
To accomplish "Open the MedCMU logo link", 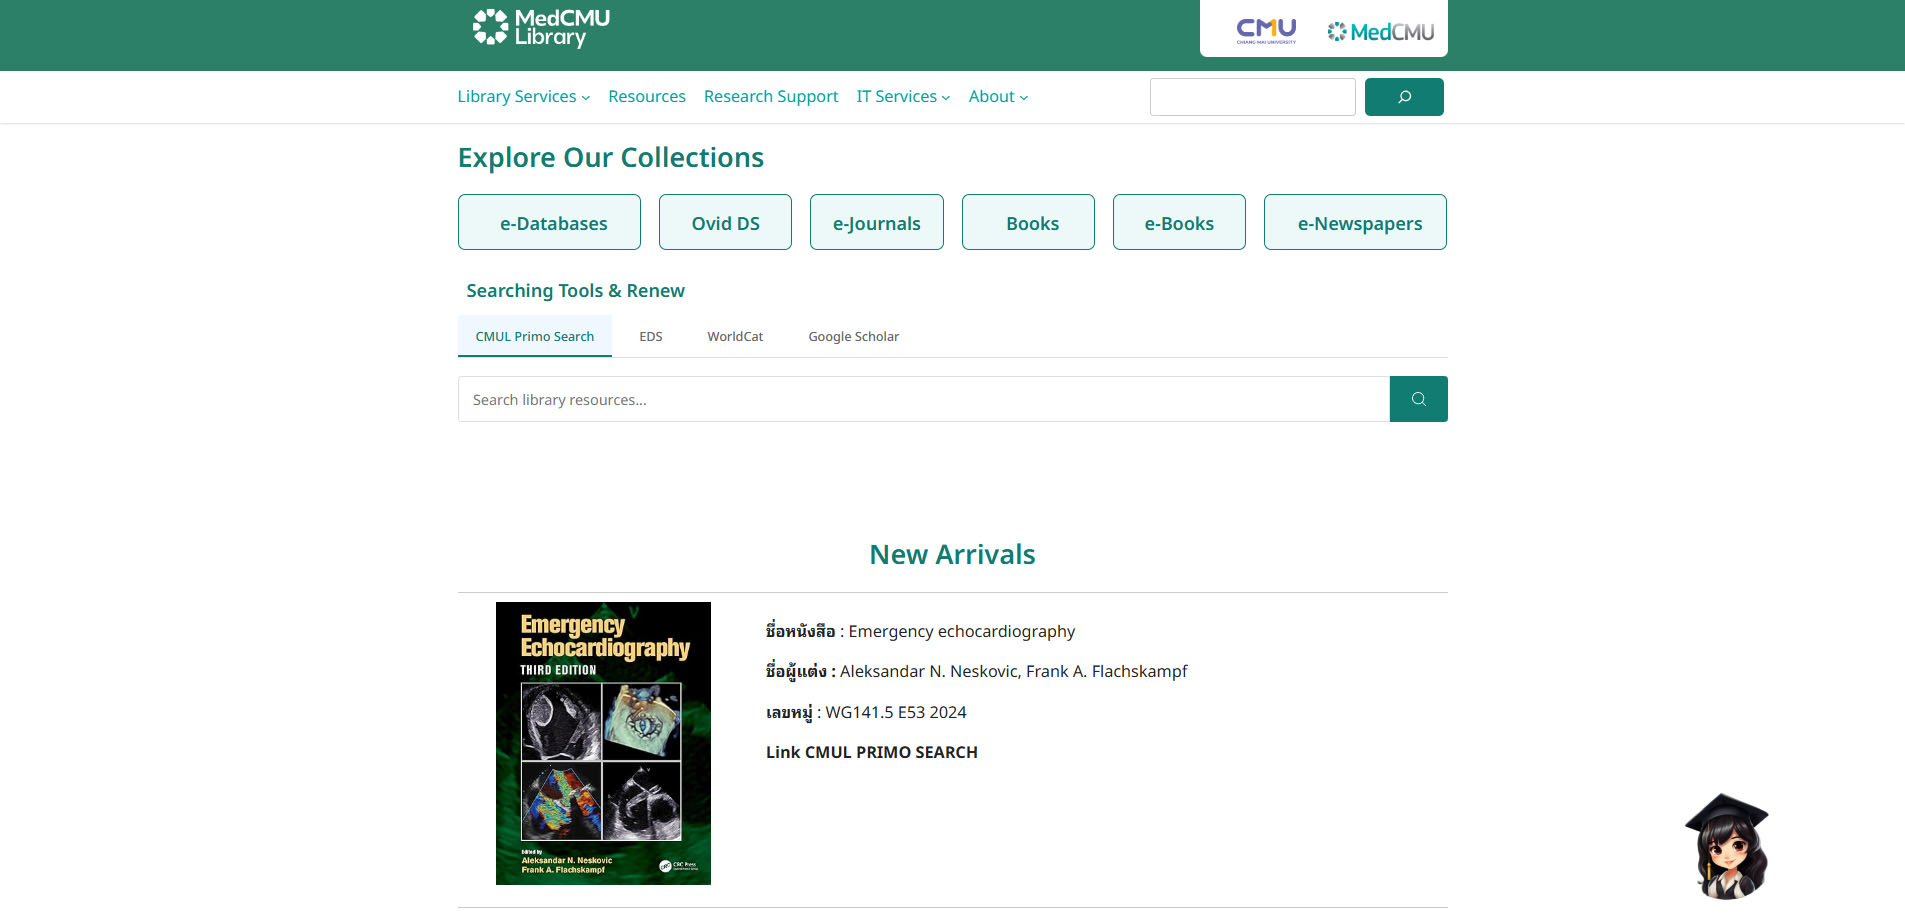I will [x=1381, y=32].
